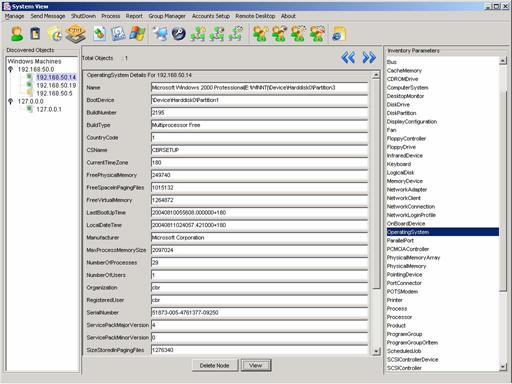Screen dimensions: 512x384
Task: Go to previous object with double left arrows
Action: pos(348,58)
